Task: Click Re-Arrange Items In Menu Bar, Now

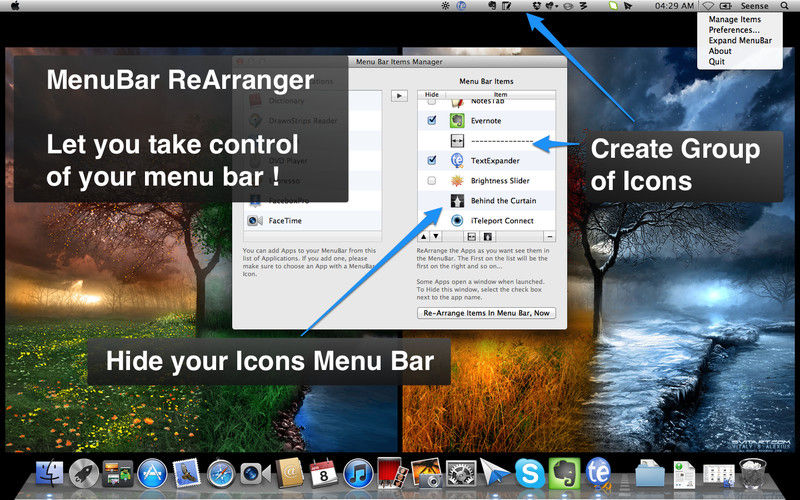Action: [486, 313]
